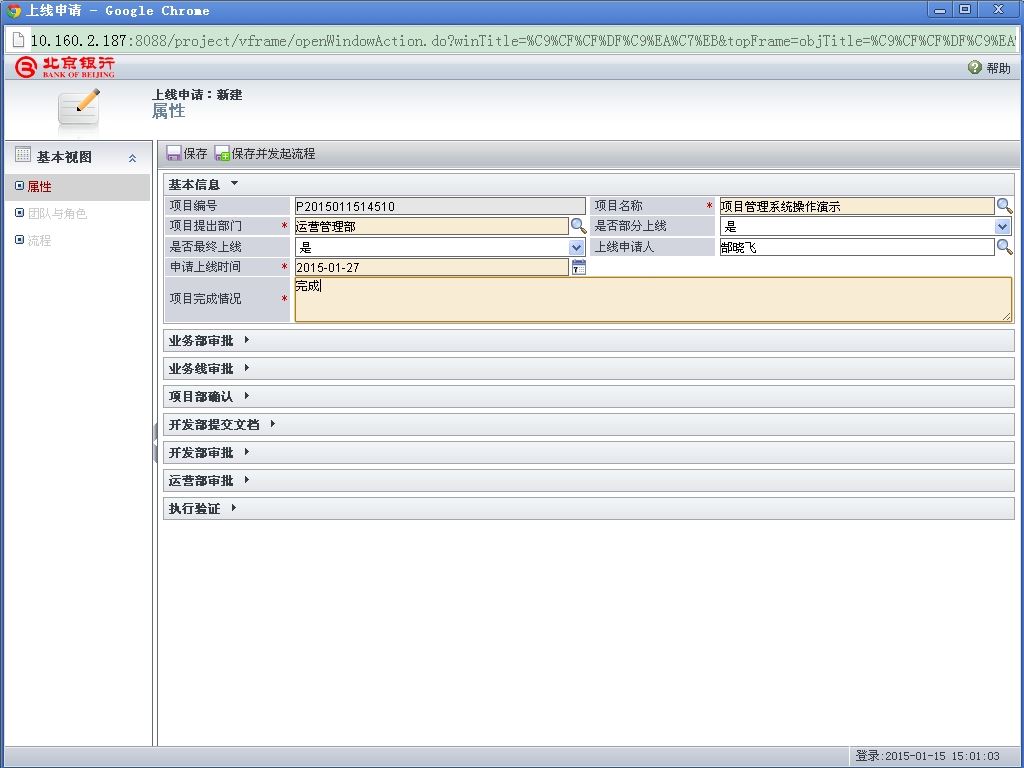Expand the 开发部审批 section
This screenshot has height=768, width=1024.
coord(247,452)
